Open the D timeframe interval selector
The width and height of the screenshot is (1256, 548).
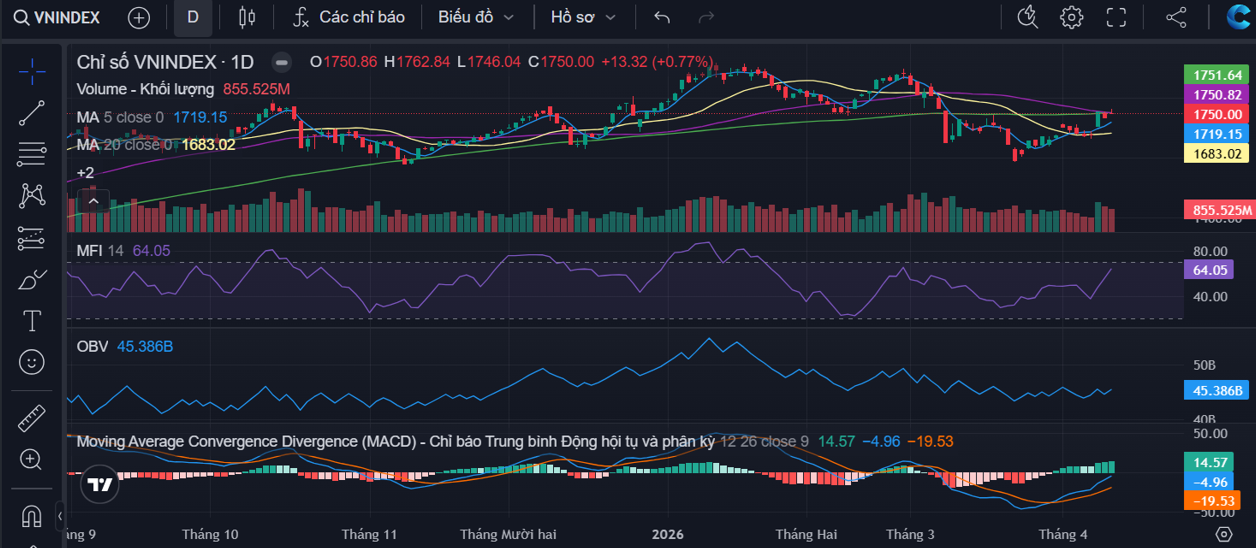[193, 17]
